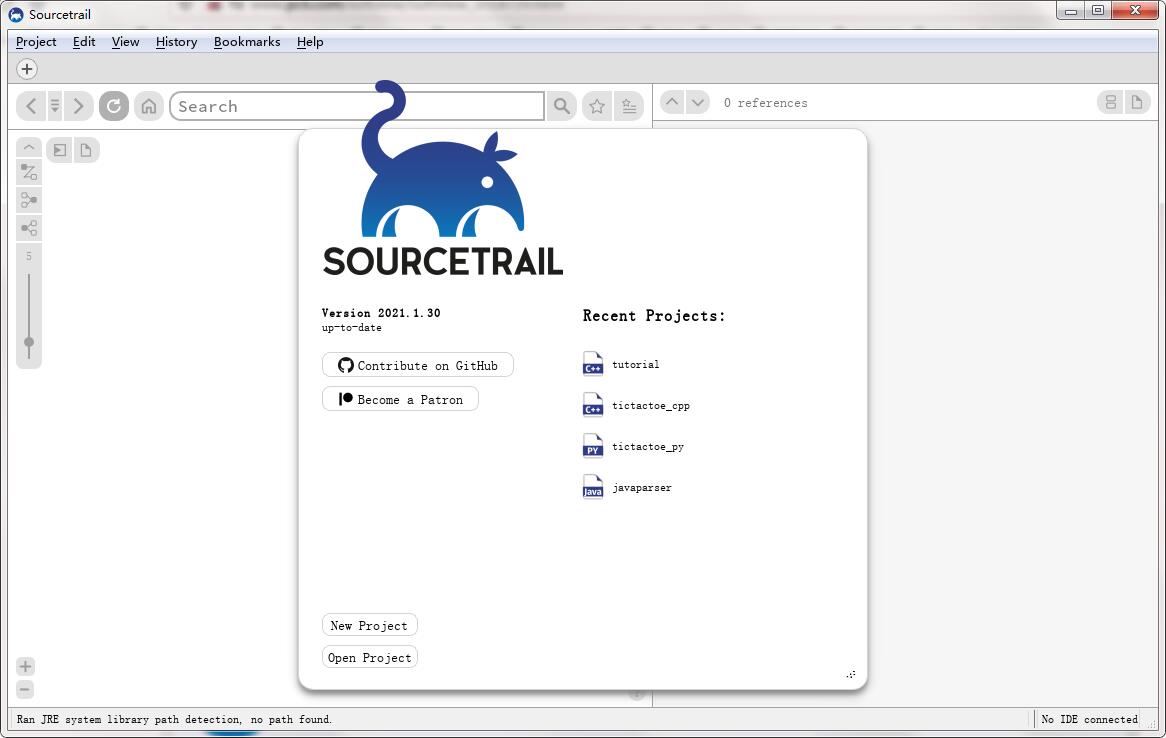Image resolution: width=1166 pixels, height=738 pixels.
Task: Click the Contribute on GitHub button
Action: (x=417, y=364)
